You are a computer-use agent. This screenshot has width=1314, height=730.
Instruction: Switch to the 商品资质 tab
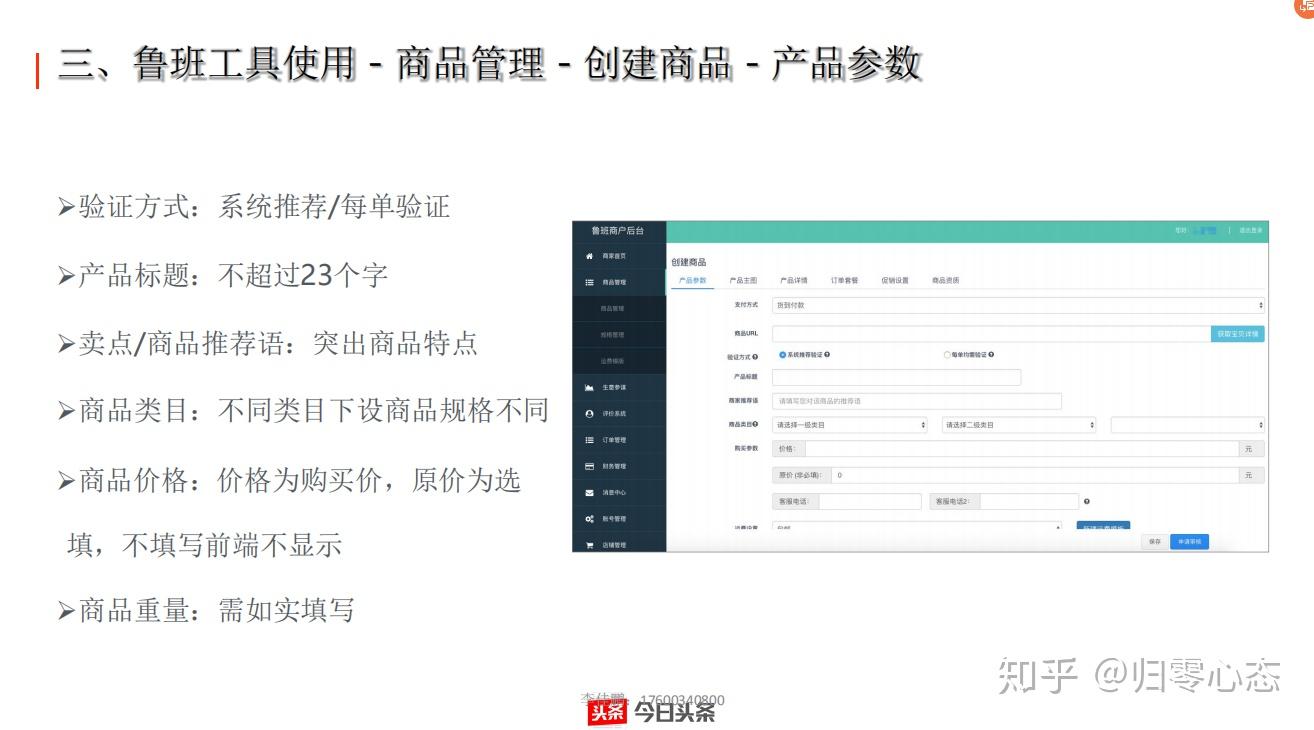click(946, 281)
